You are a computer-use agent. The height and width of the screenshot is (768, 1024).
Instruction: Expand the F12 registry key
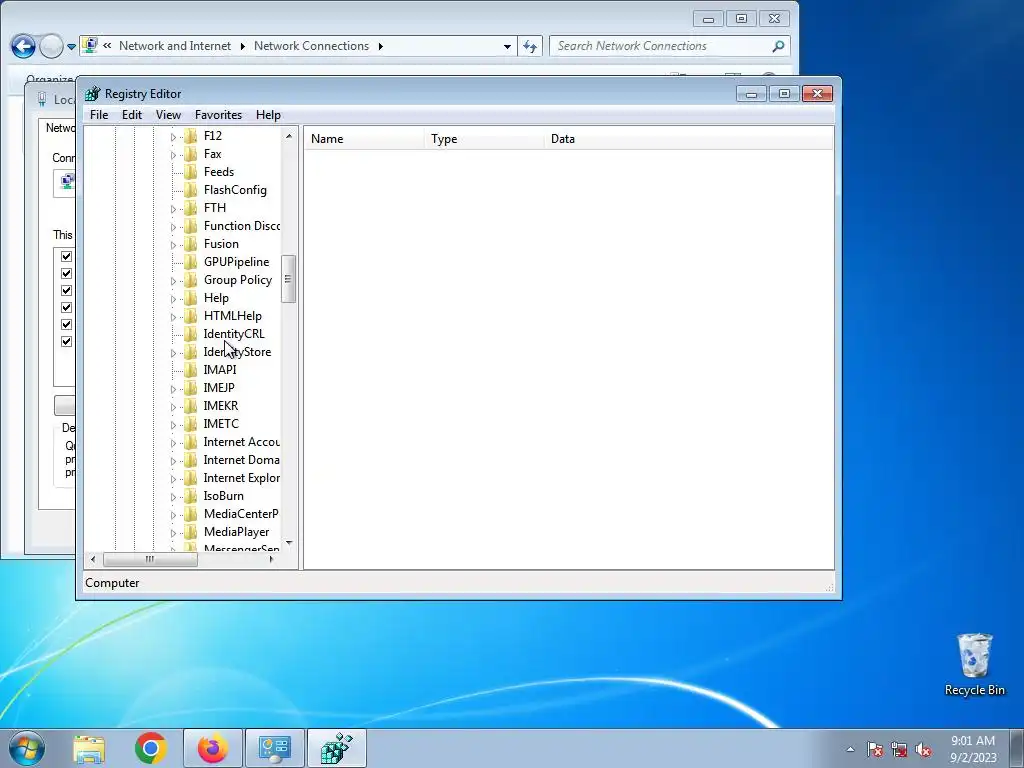coord(173,137)
